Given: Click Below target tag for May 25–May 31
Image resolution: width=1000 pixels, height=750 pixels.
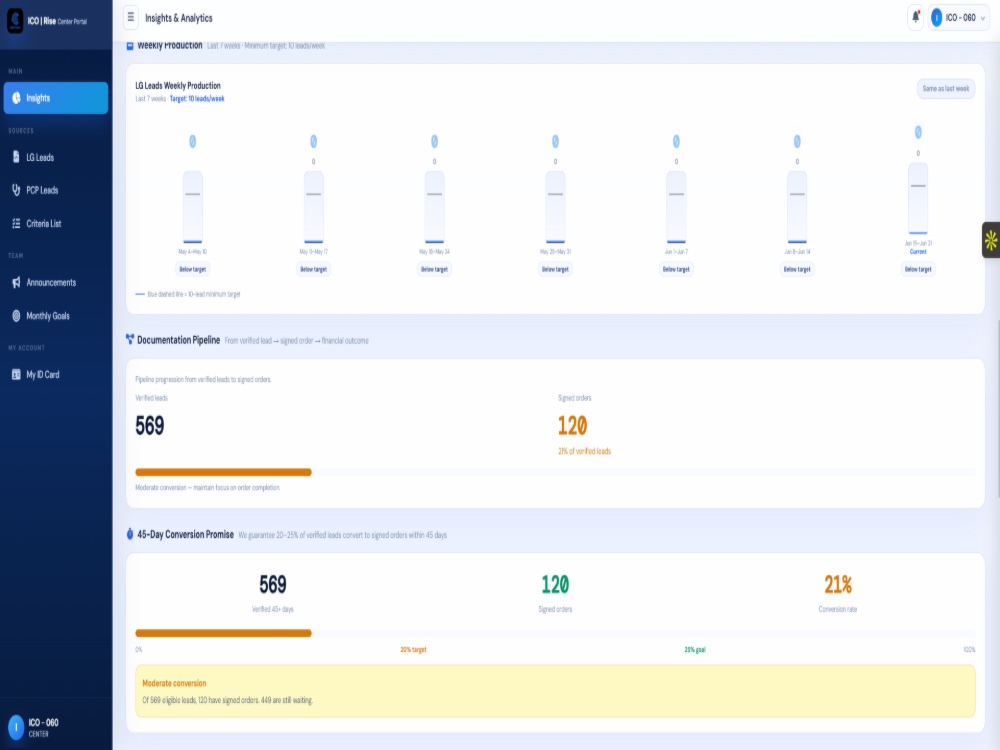Looking at the screenshot, I should click(555, 269).
